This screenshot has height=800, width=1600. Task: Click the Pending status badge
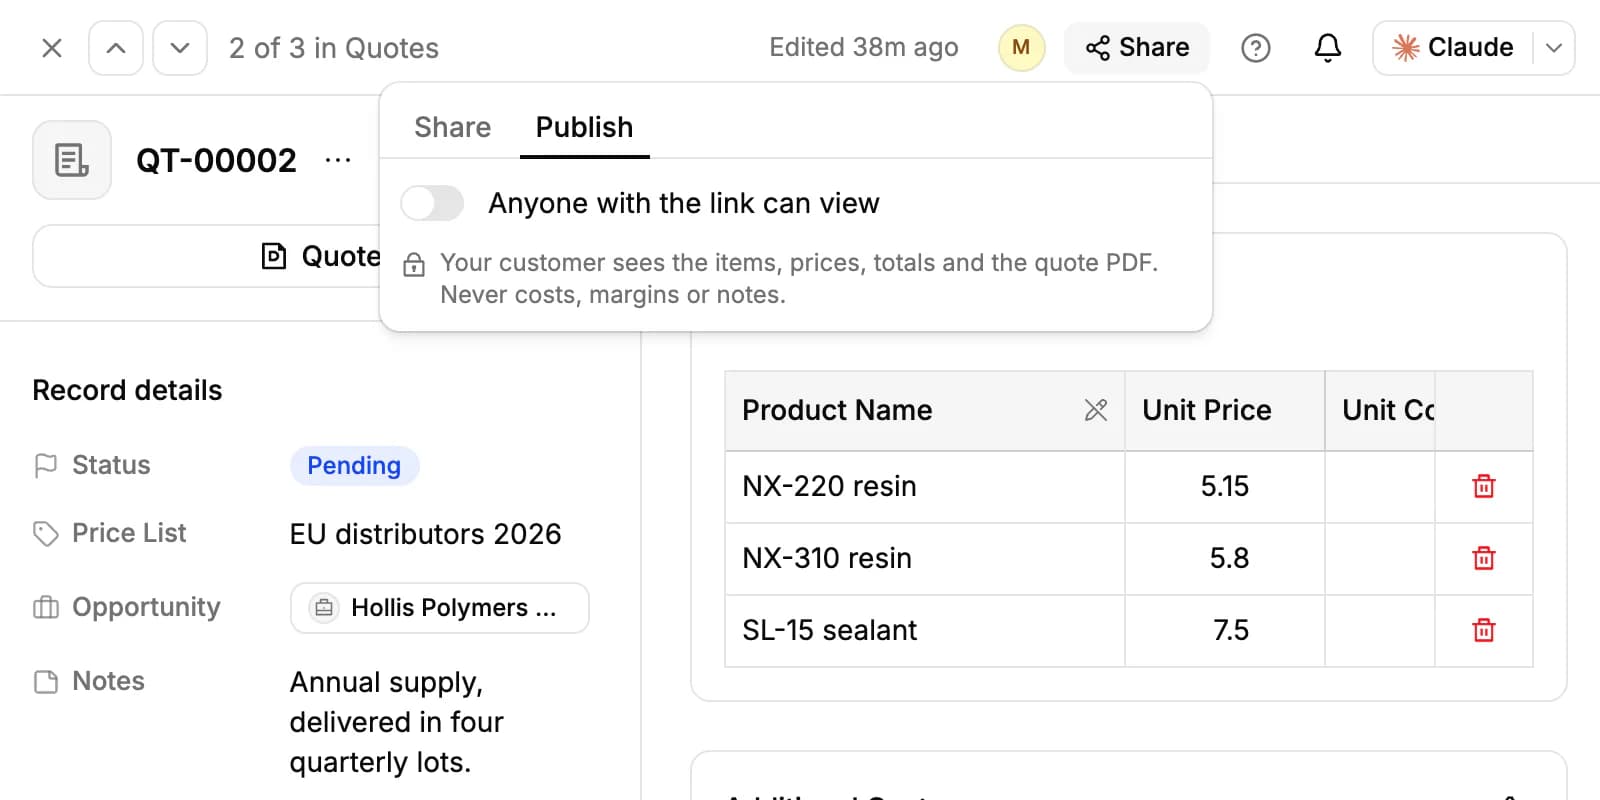pos(354,466)
